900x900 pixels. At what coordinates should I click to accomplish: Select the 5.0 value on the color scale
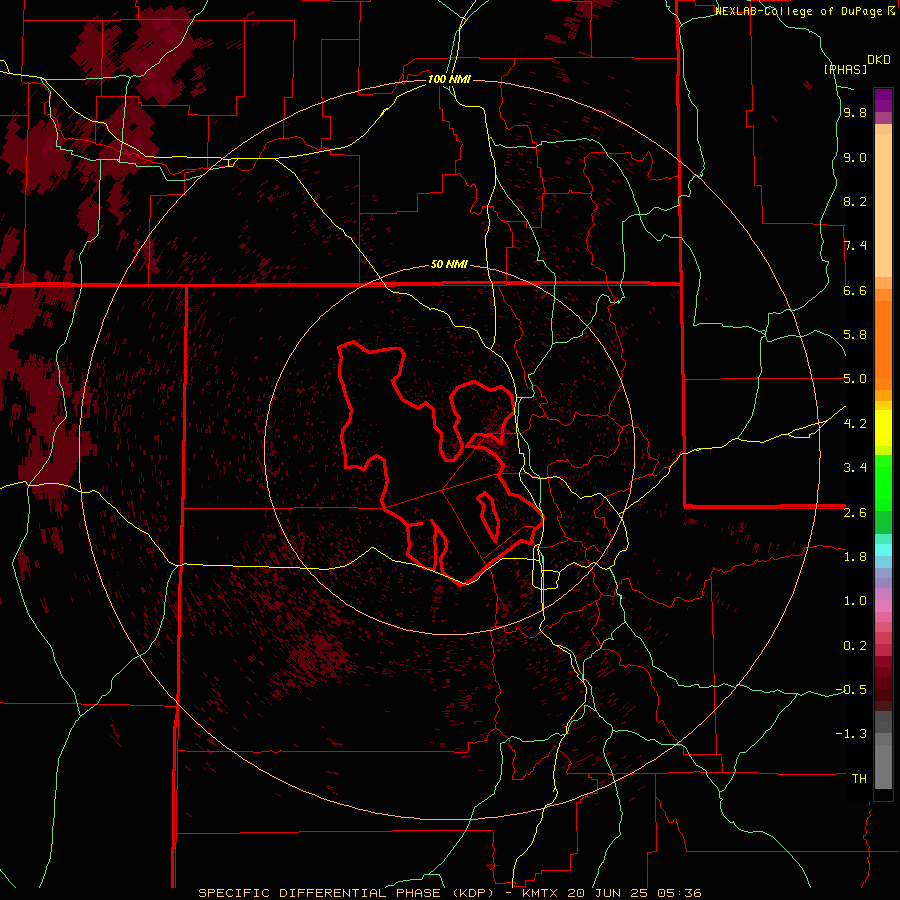point(855,379)
